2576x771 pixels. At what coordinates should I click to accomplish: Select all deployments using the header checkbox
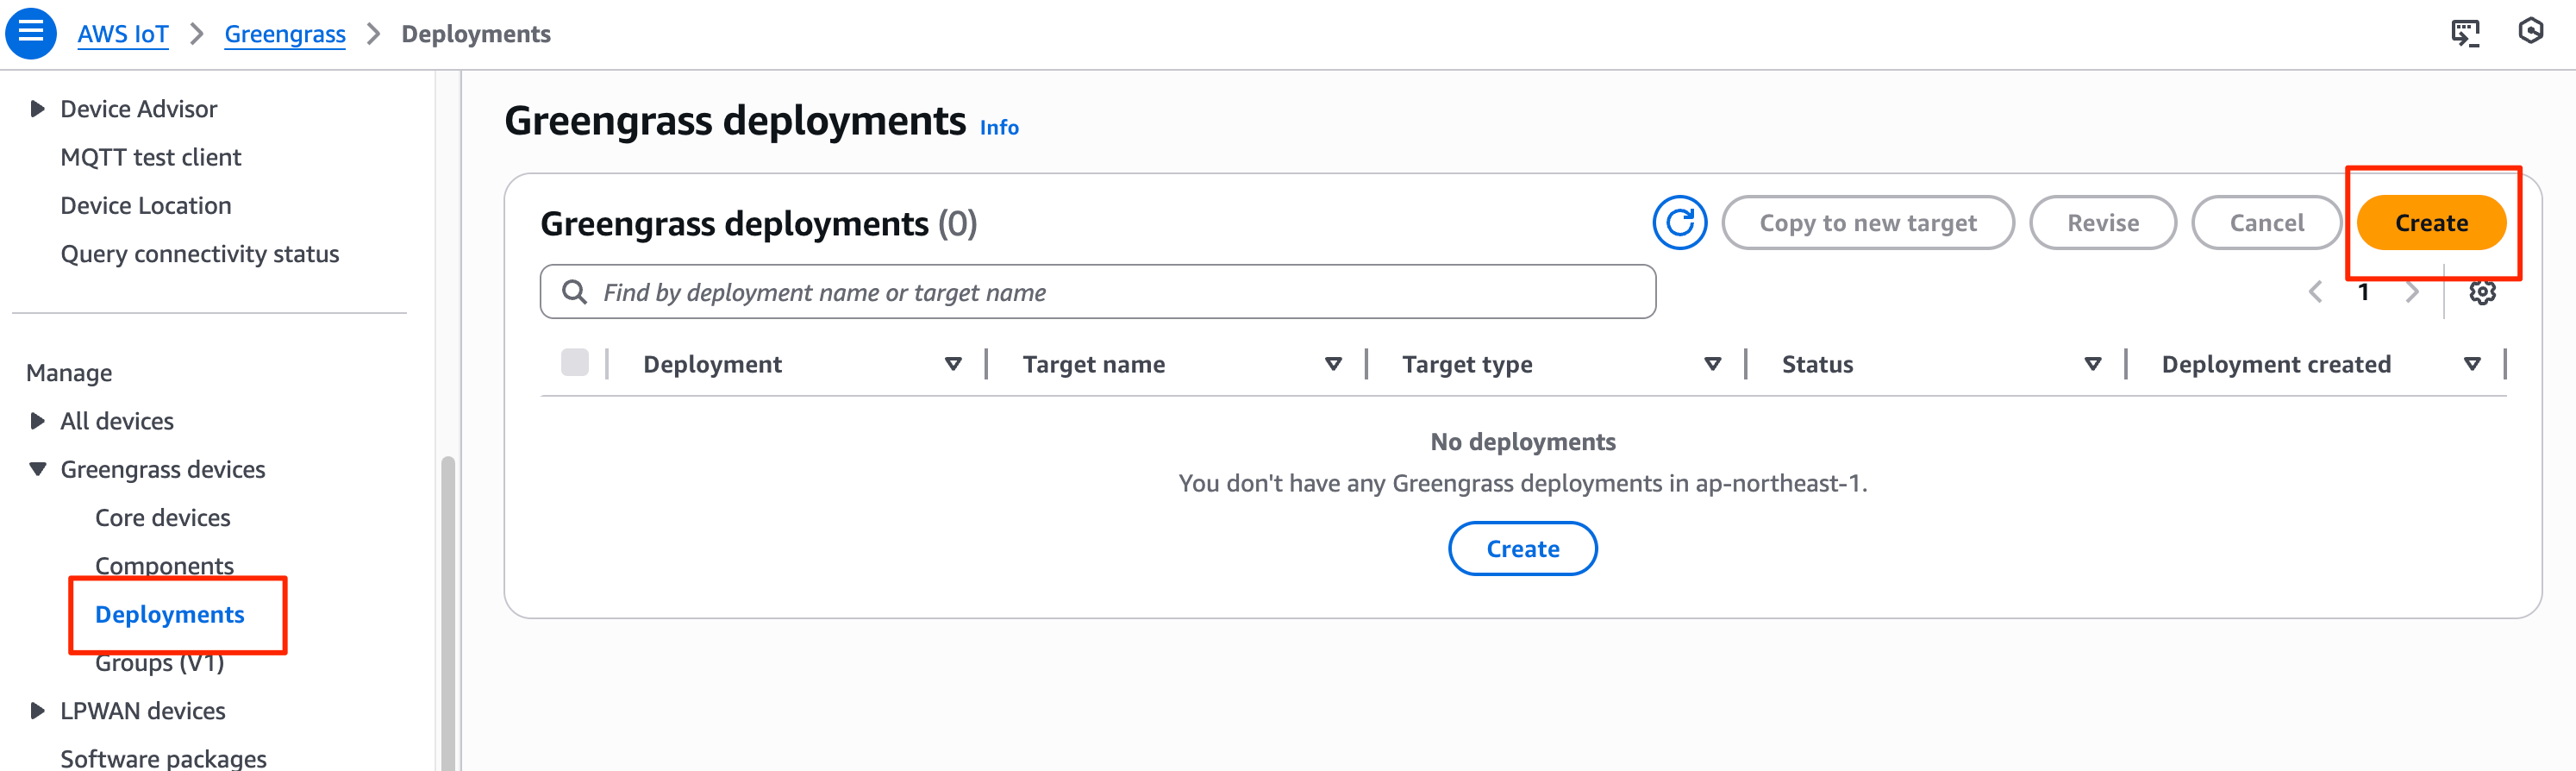576,363
